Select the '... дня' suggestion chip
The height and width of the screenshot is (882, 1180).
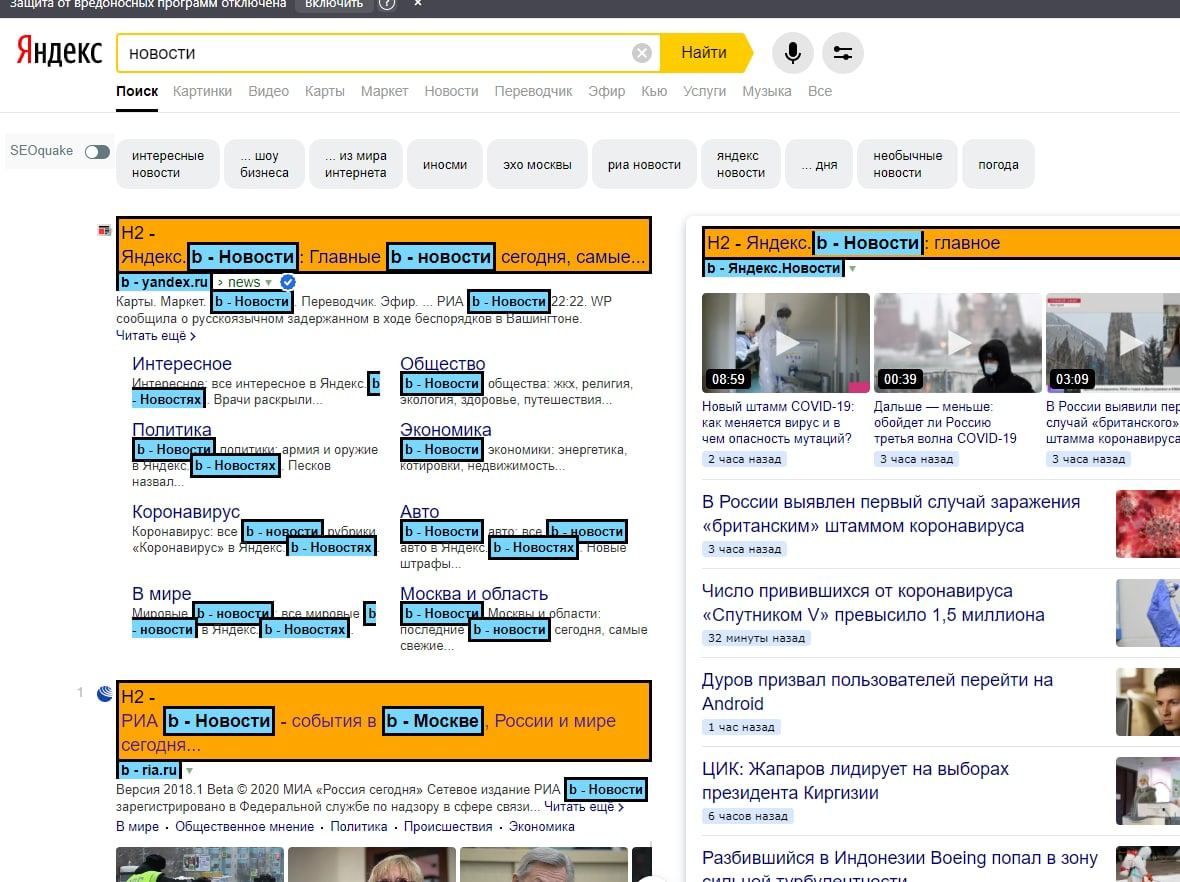819,164
